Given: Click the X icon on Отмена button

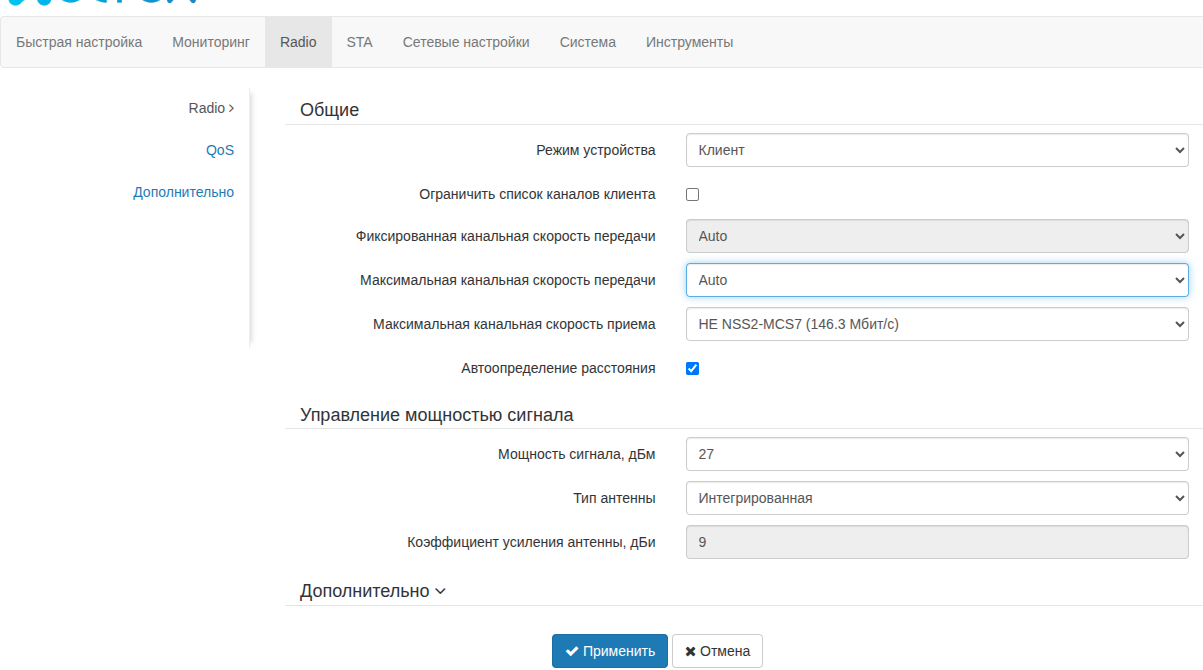Looking at the screenshot, I should pyautogui.click(x=690, y=651).
